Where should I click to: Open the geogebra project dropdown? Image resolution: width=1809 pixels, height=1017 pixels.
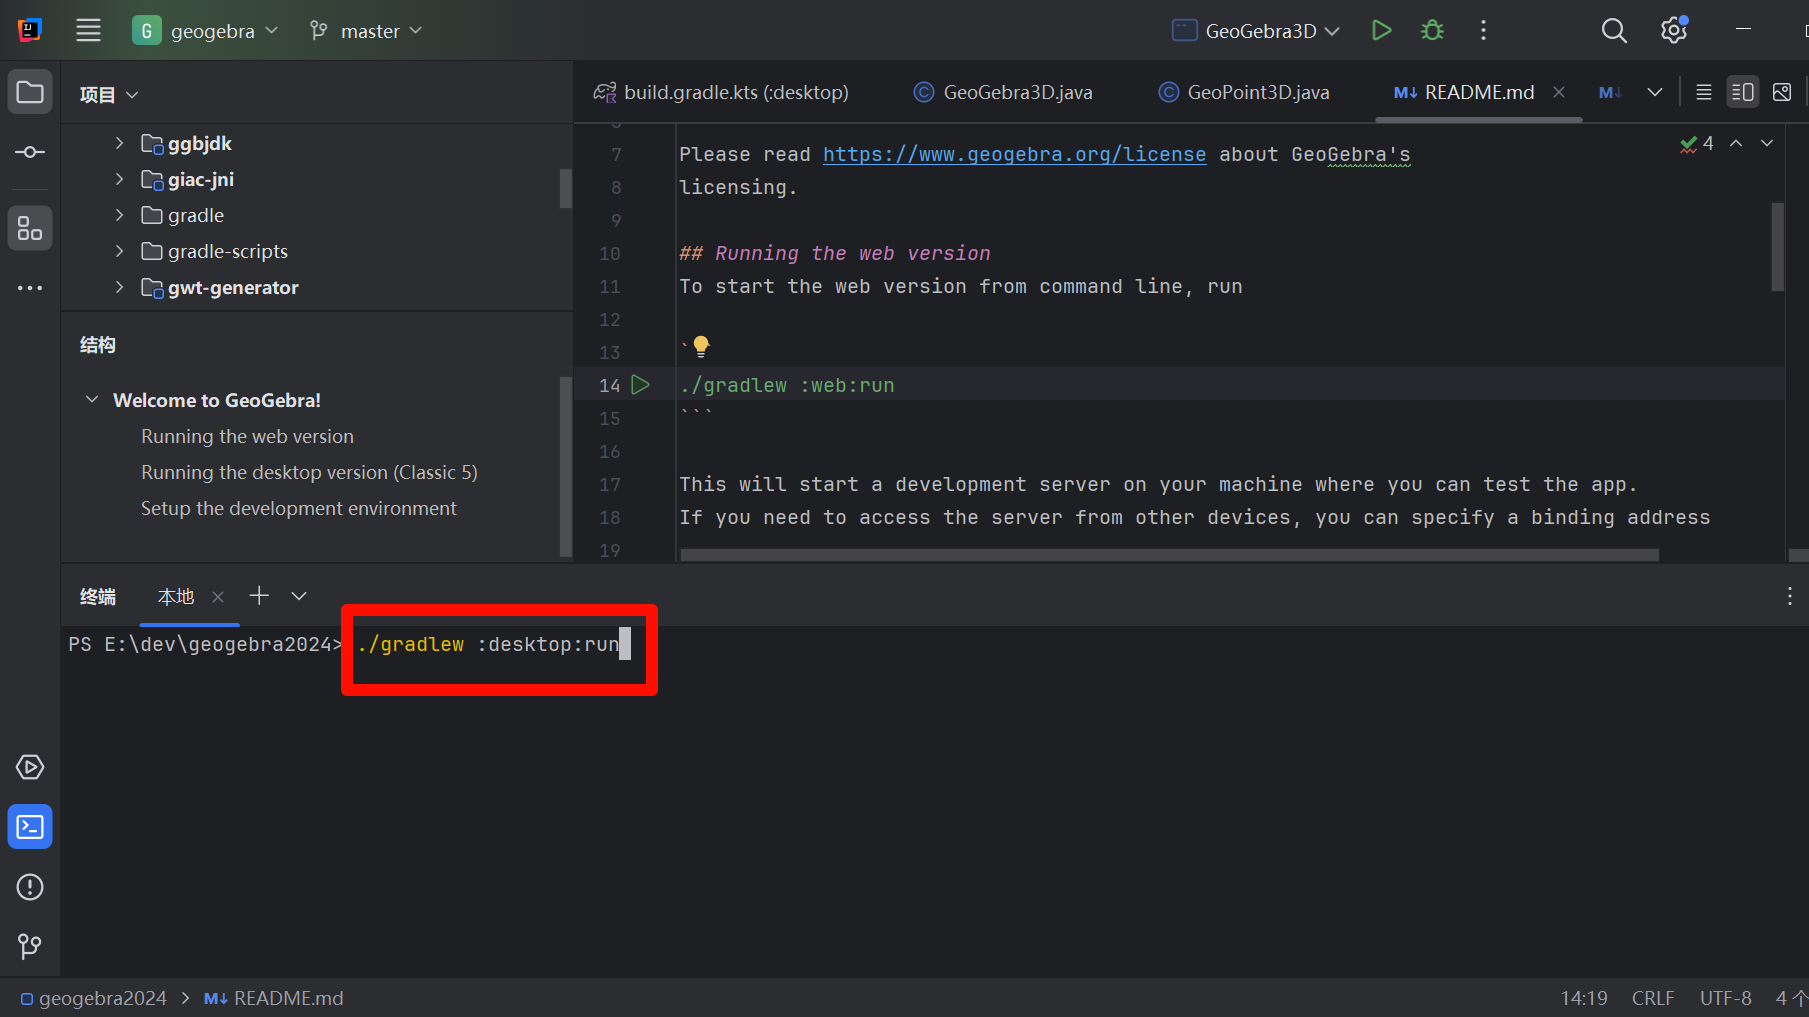point(206,31)
